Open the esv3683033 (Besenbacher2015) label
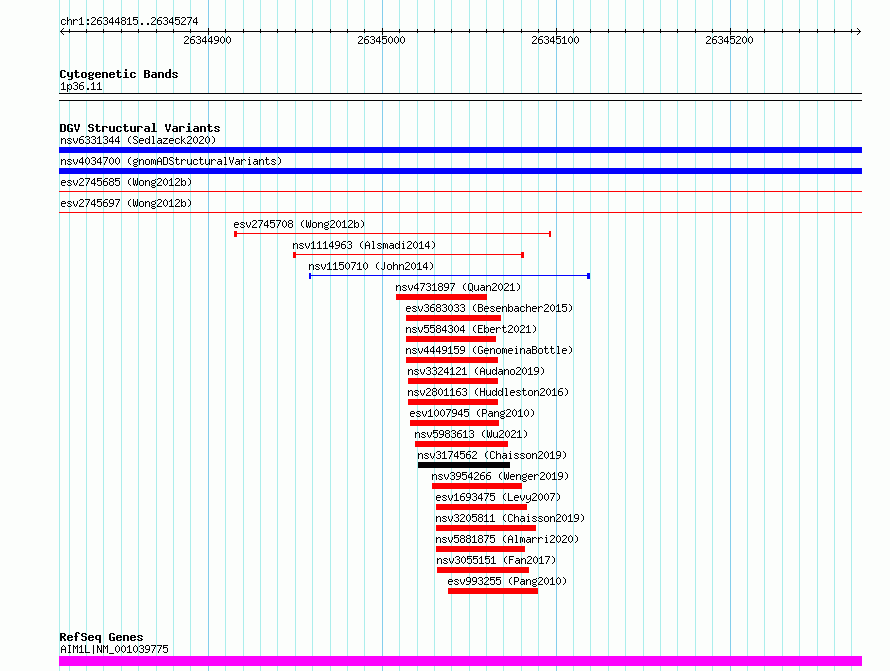The image size is (890, 671). (x=489, y=308)
